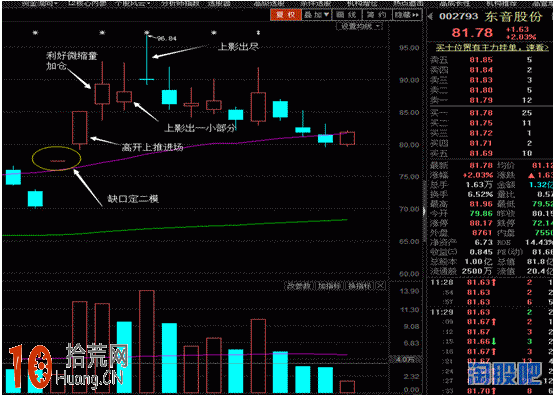Click the buy-four row price 81.71
The height and width of the screenshot is (395, 553).
pyautogui.click(x=481, y=143)
